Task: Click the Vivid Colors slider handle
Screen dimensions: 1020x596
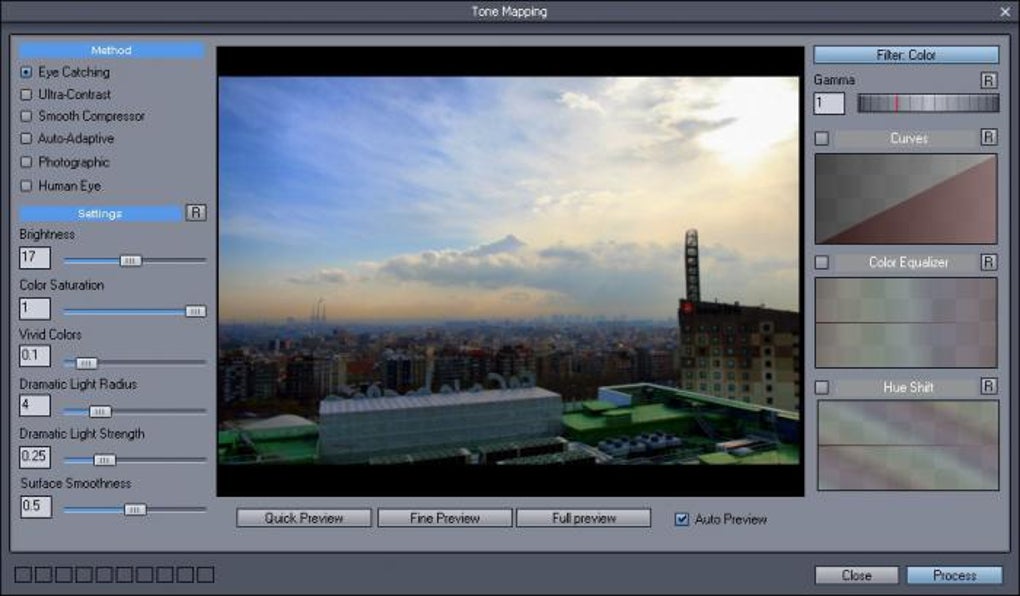Action: [86, 362]
